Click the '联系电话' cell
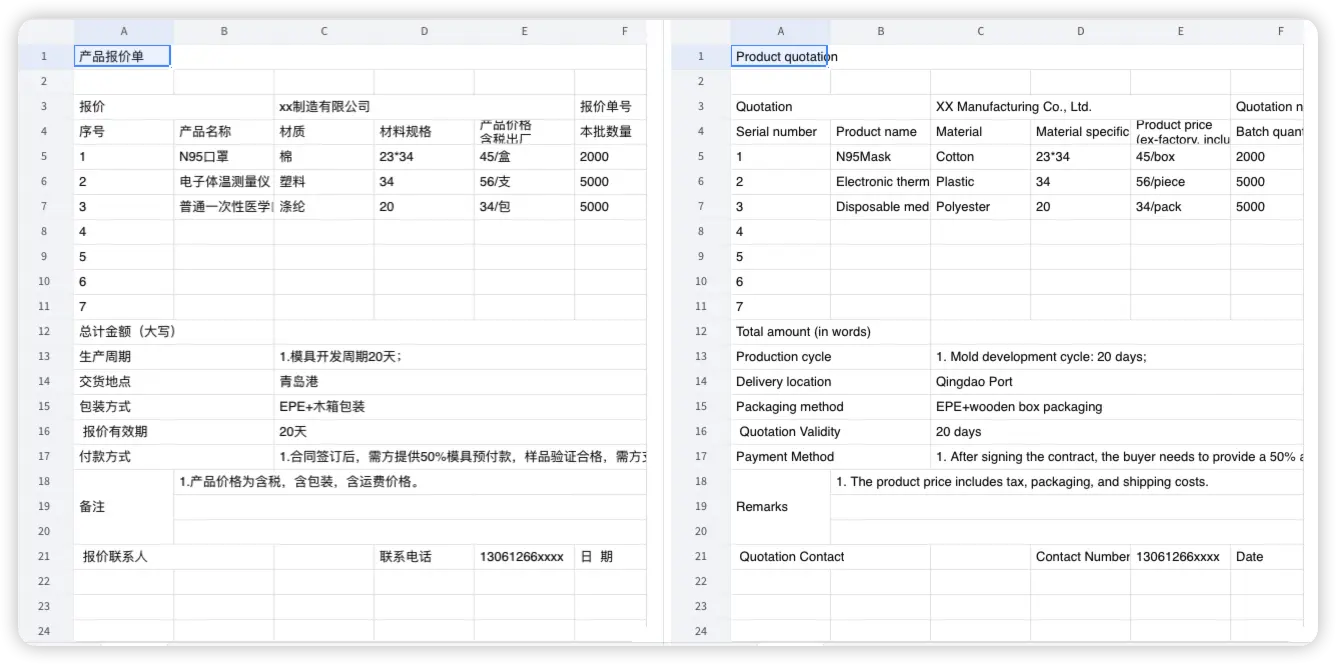Screen dimensions: 1336x664 (x=424, y=556)
